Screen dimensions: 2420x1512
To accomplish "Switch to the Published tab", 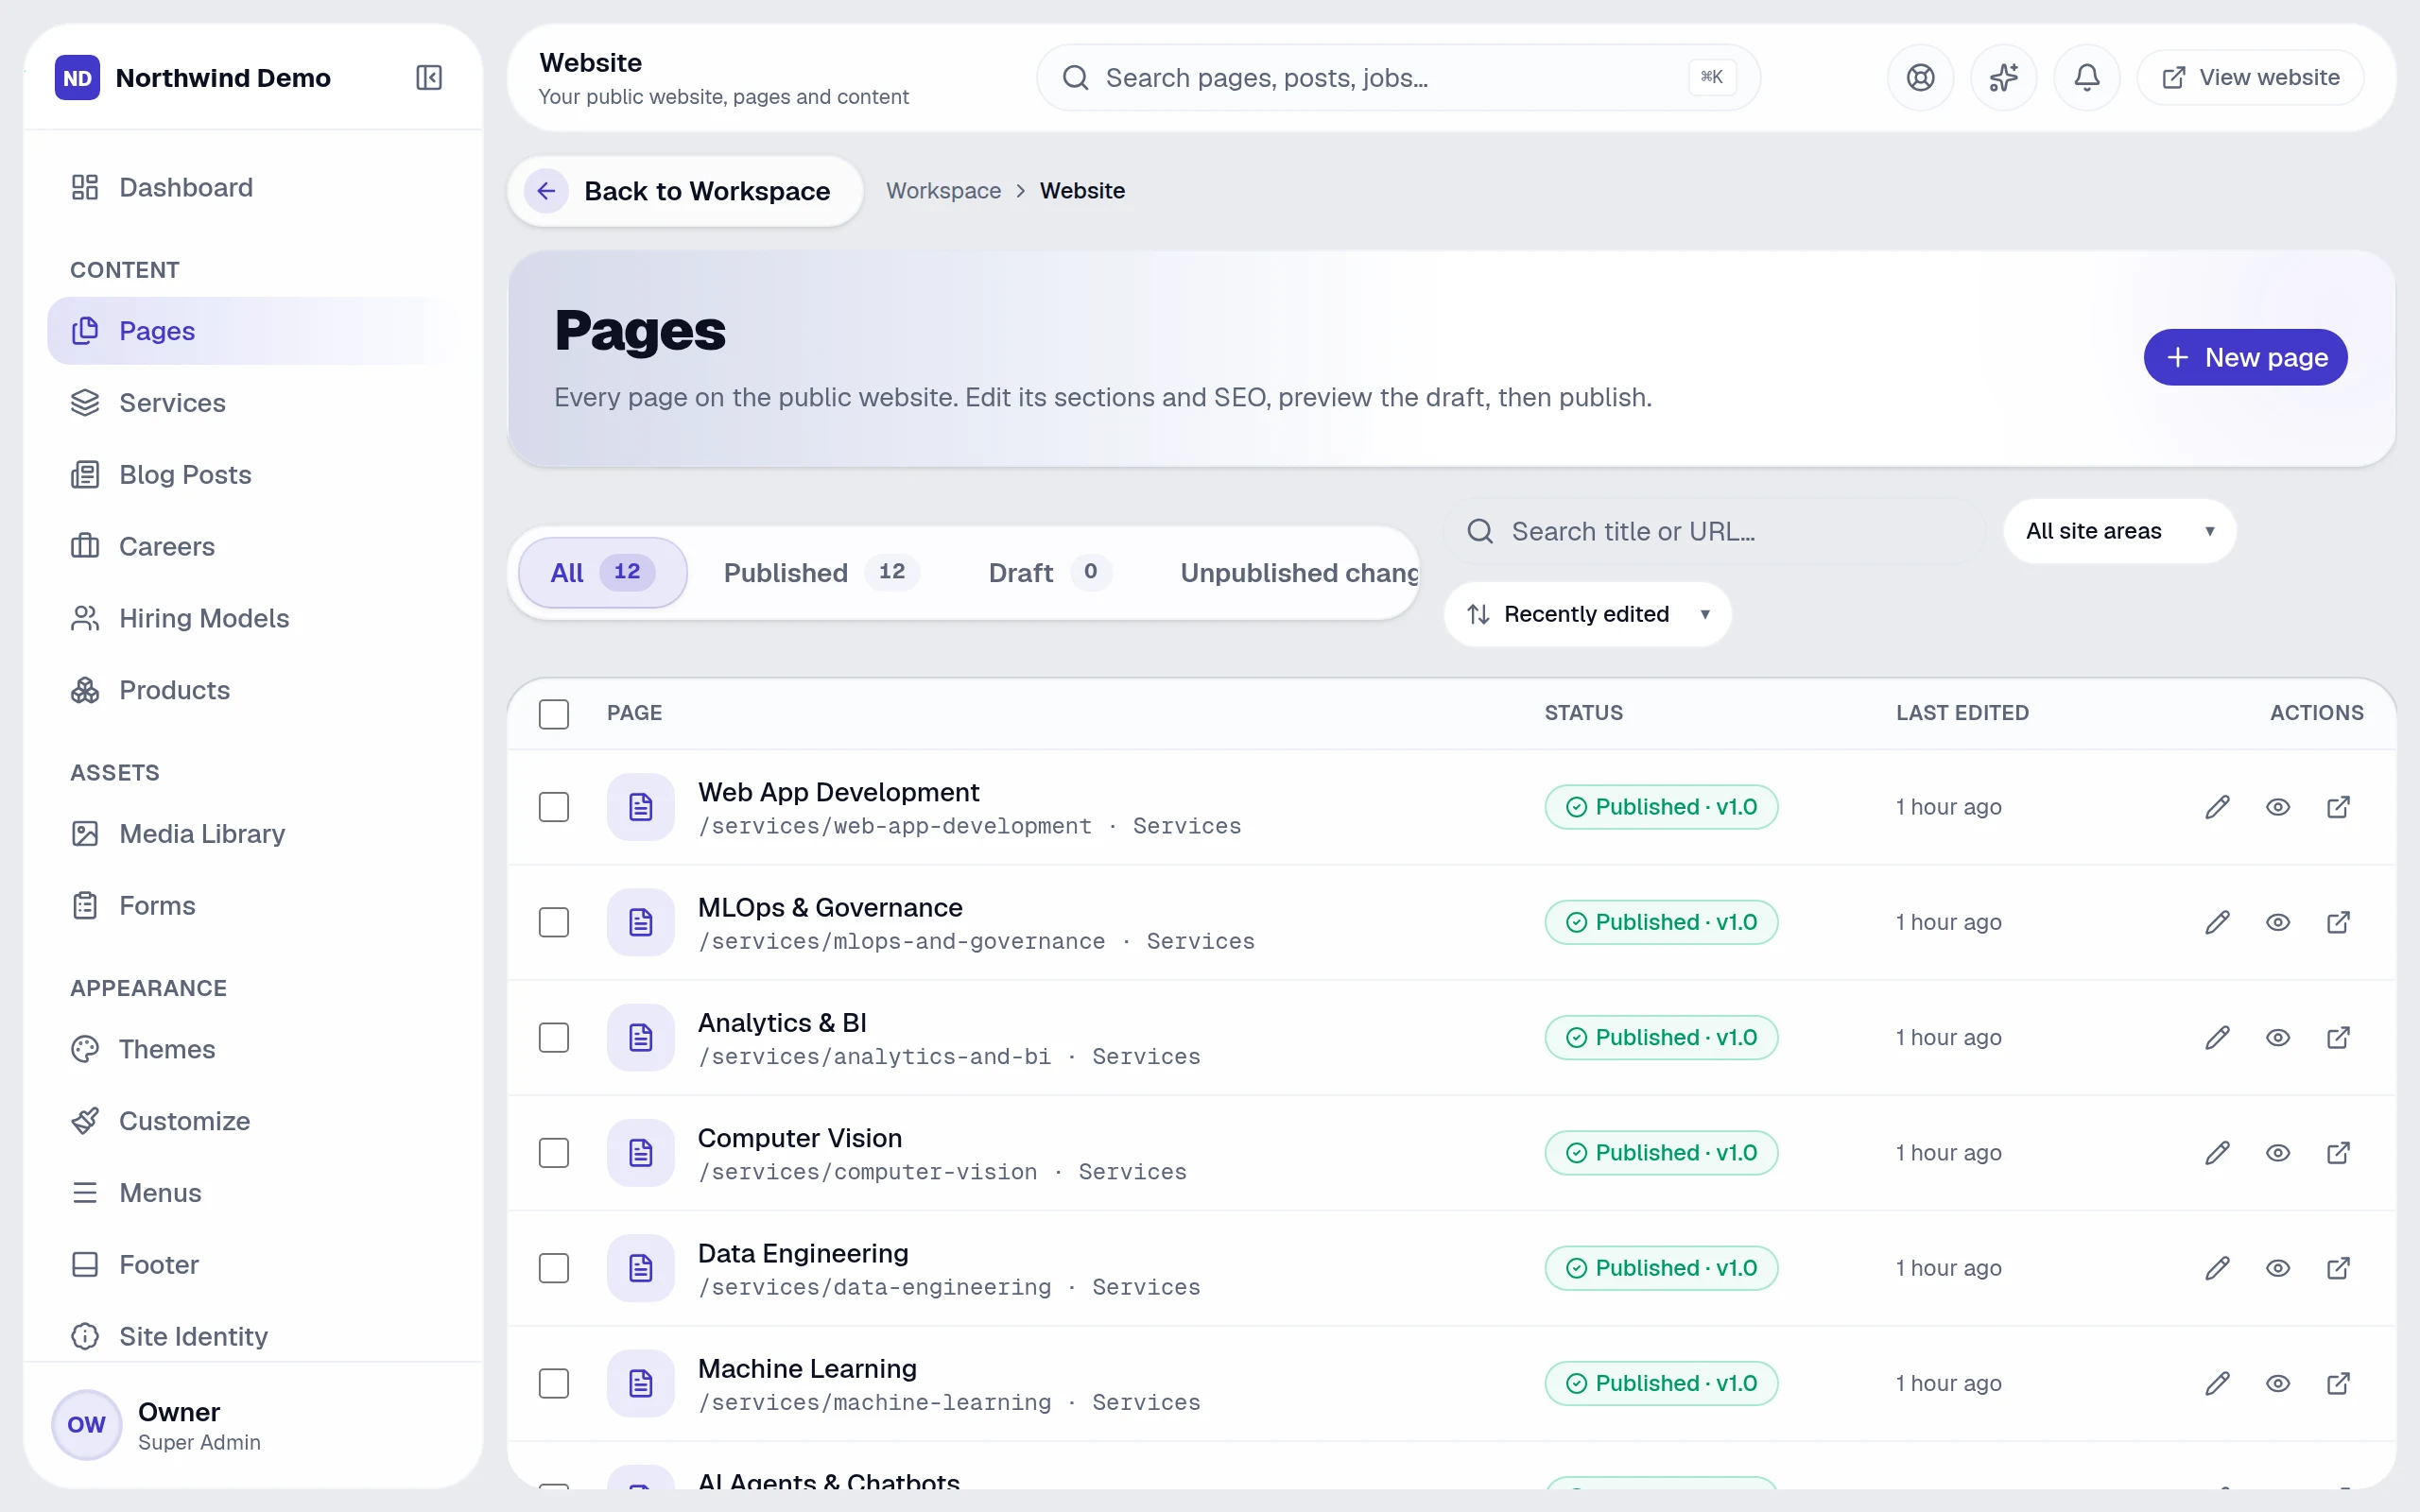I will pyautogui.click(x=821, y=573).
